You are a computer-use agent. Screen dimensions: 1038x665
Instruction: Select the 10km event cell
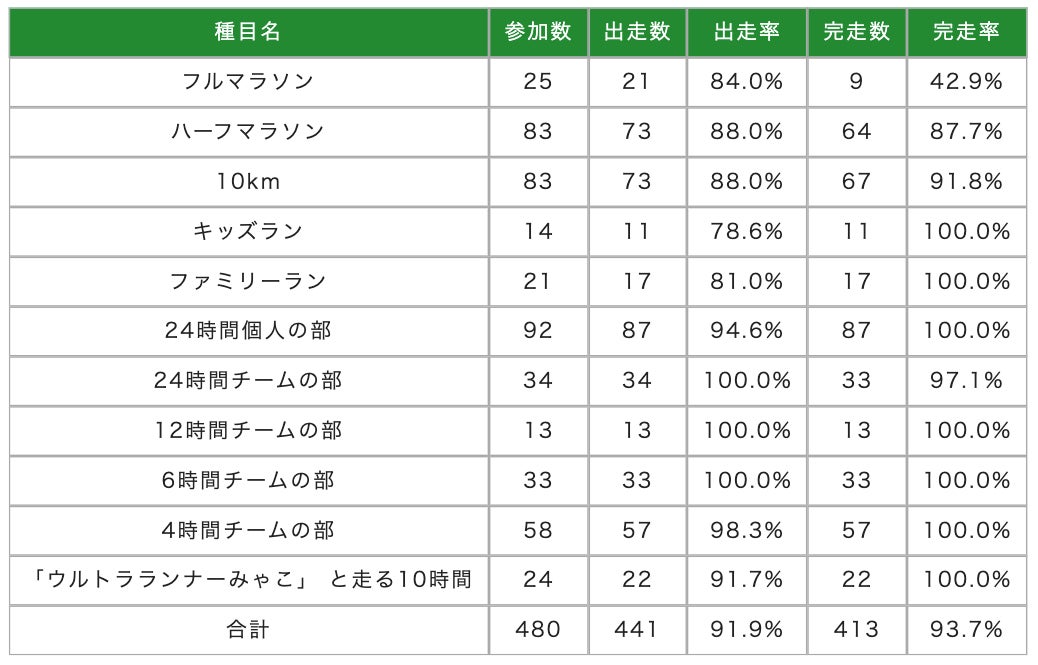point(248,182)
